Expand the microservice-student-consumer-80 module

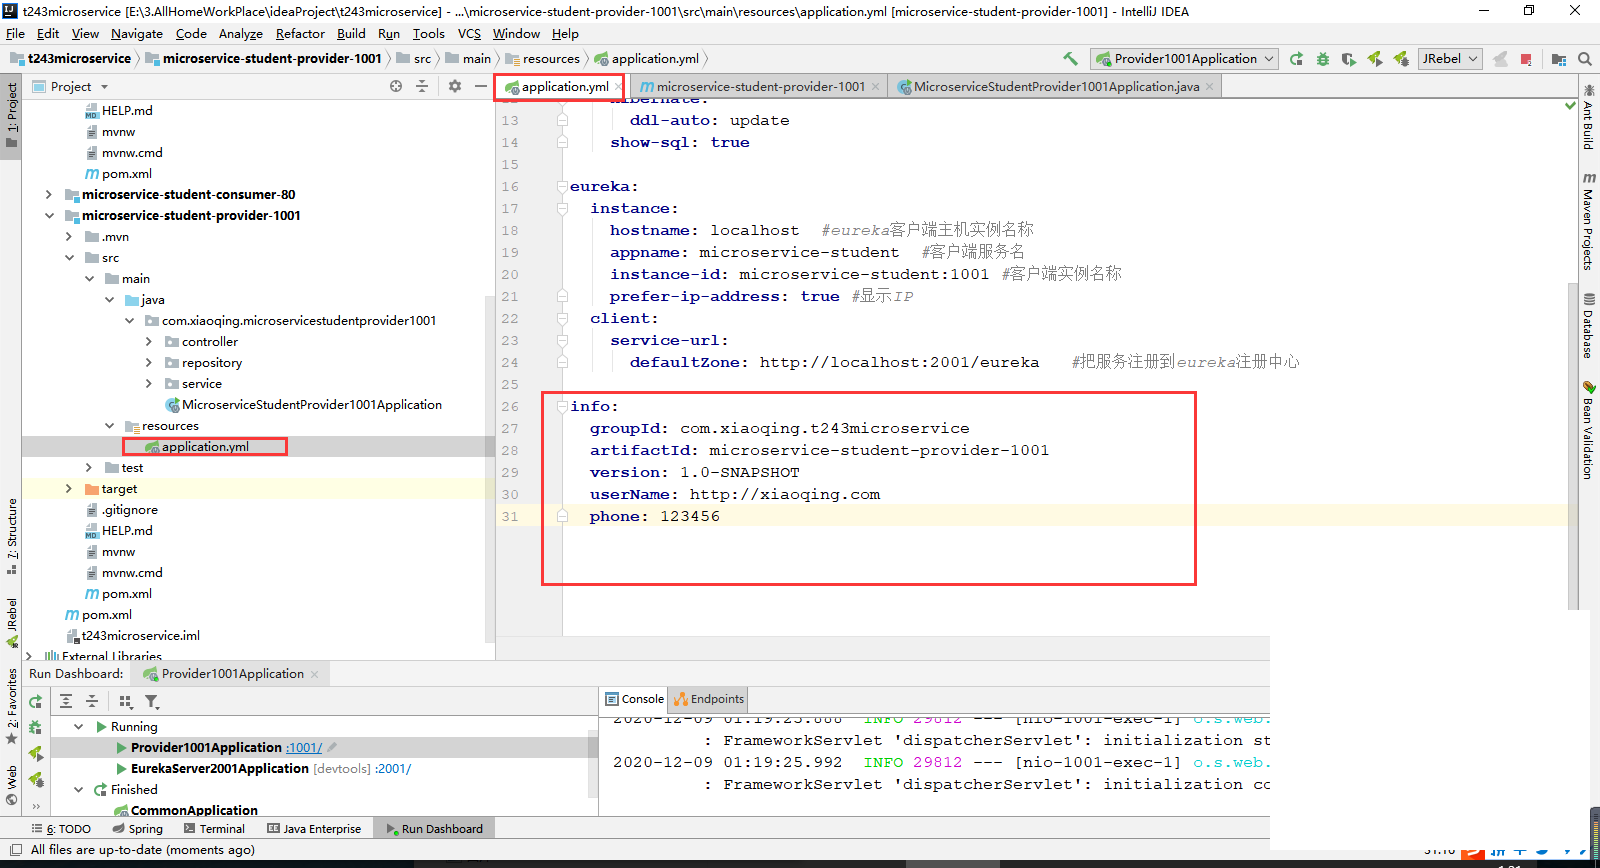49,195
